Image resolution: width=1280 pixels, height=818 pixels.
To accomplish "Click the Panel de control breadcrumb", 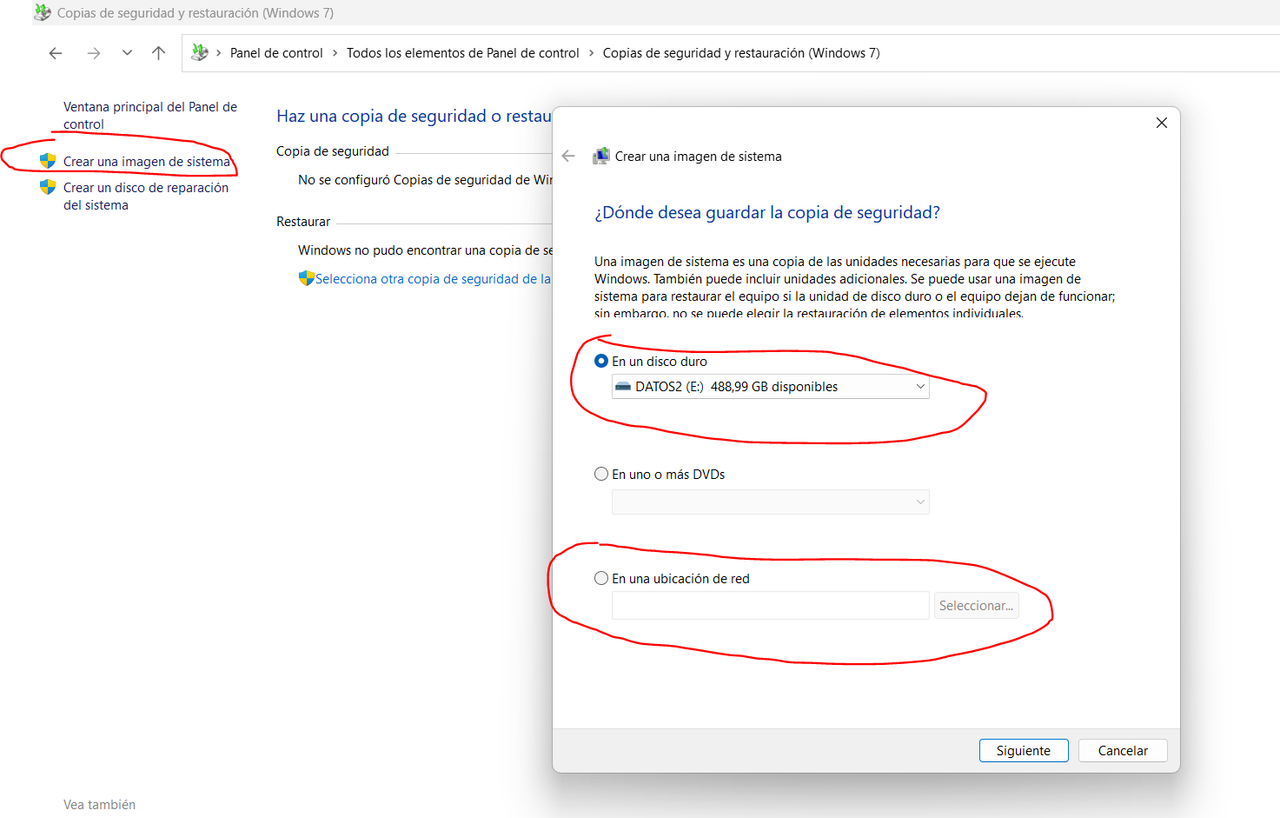I will pos(277,53).
